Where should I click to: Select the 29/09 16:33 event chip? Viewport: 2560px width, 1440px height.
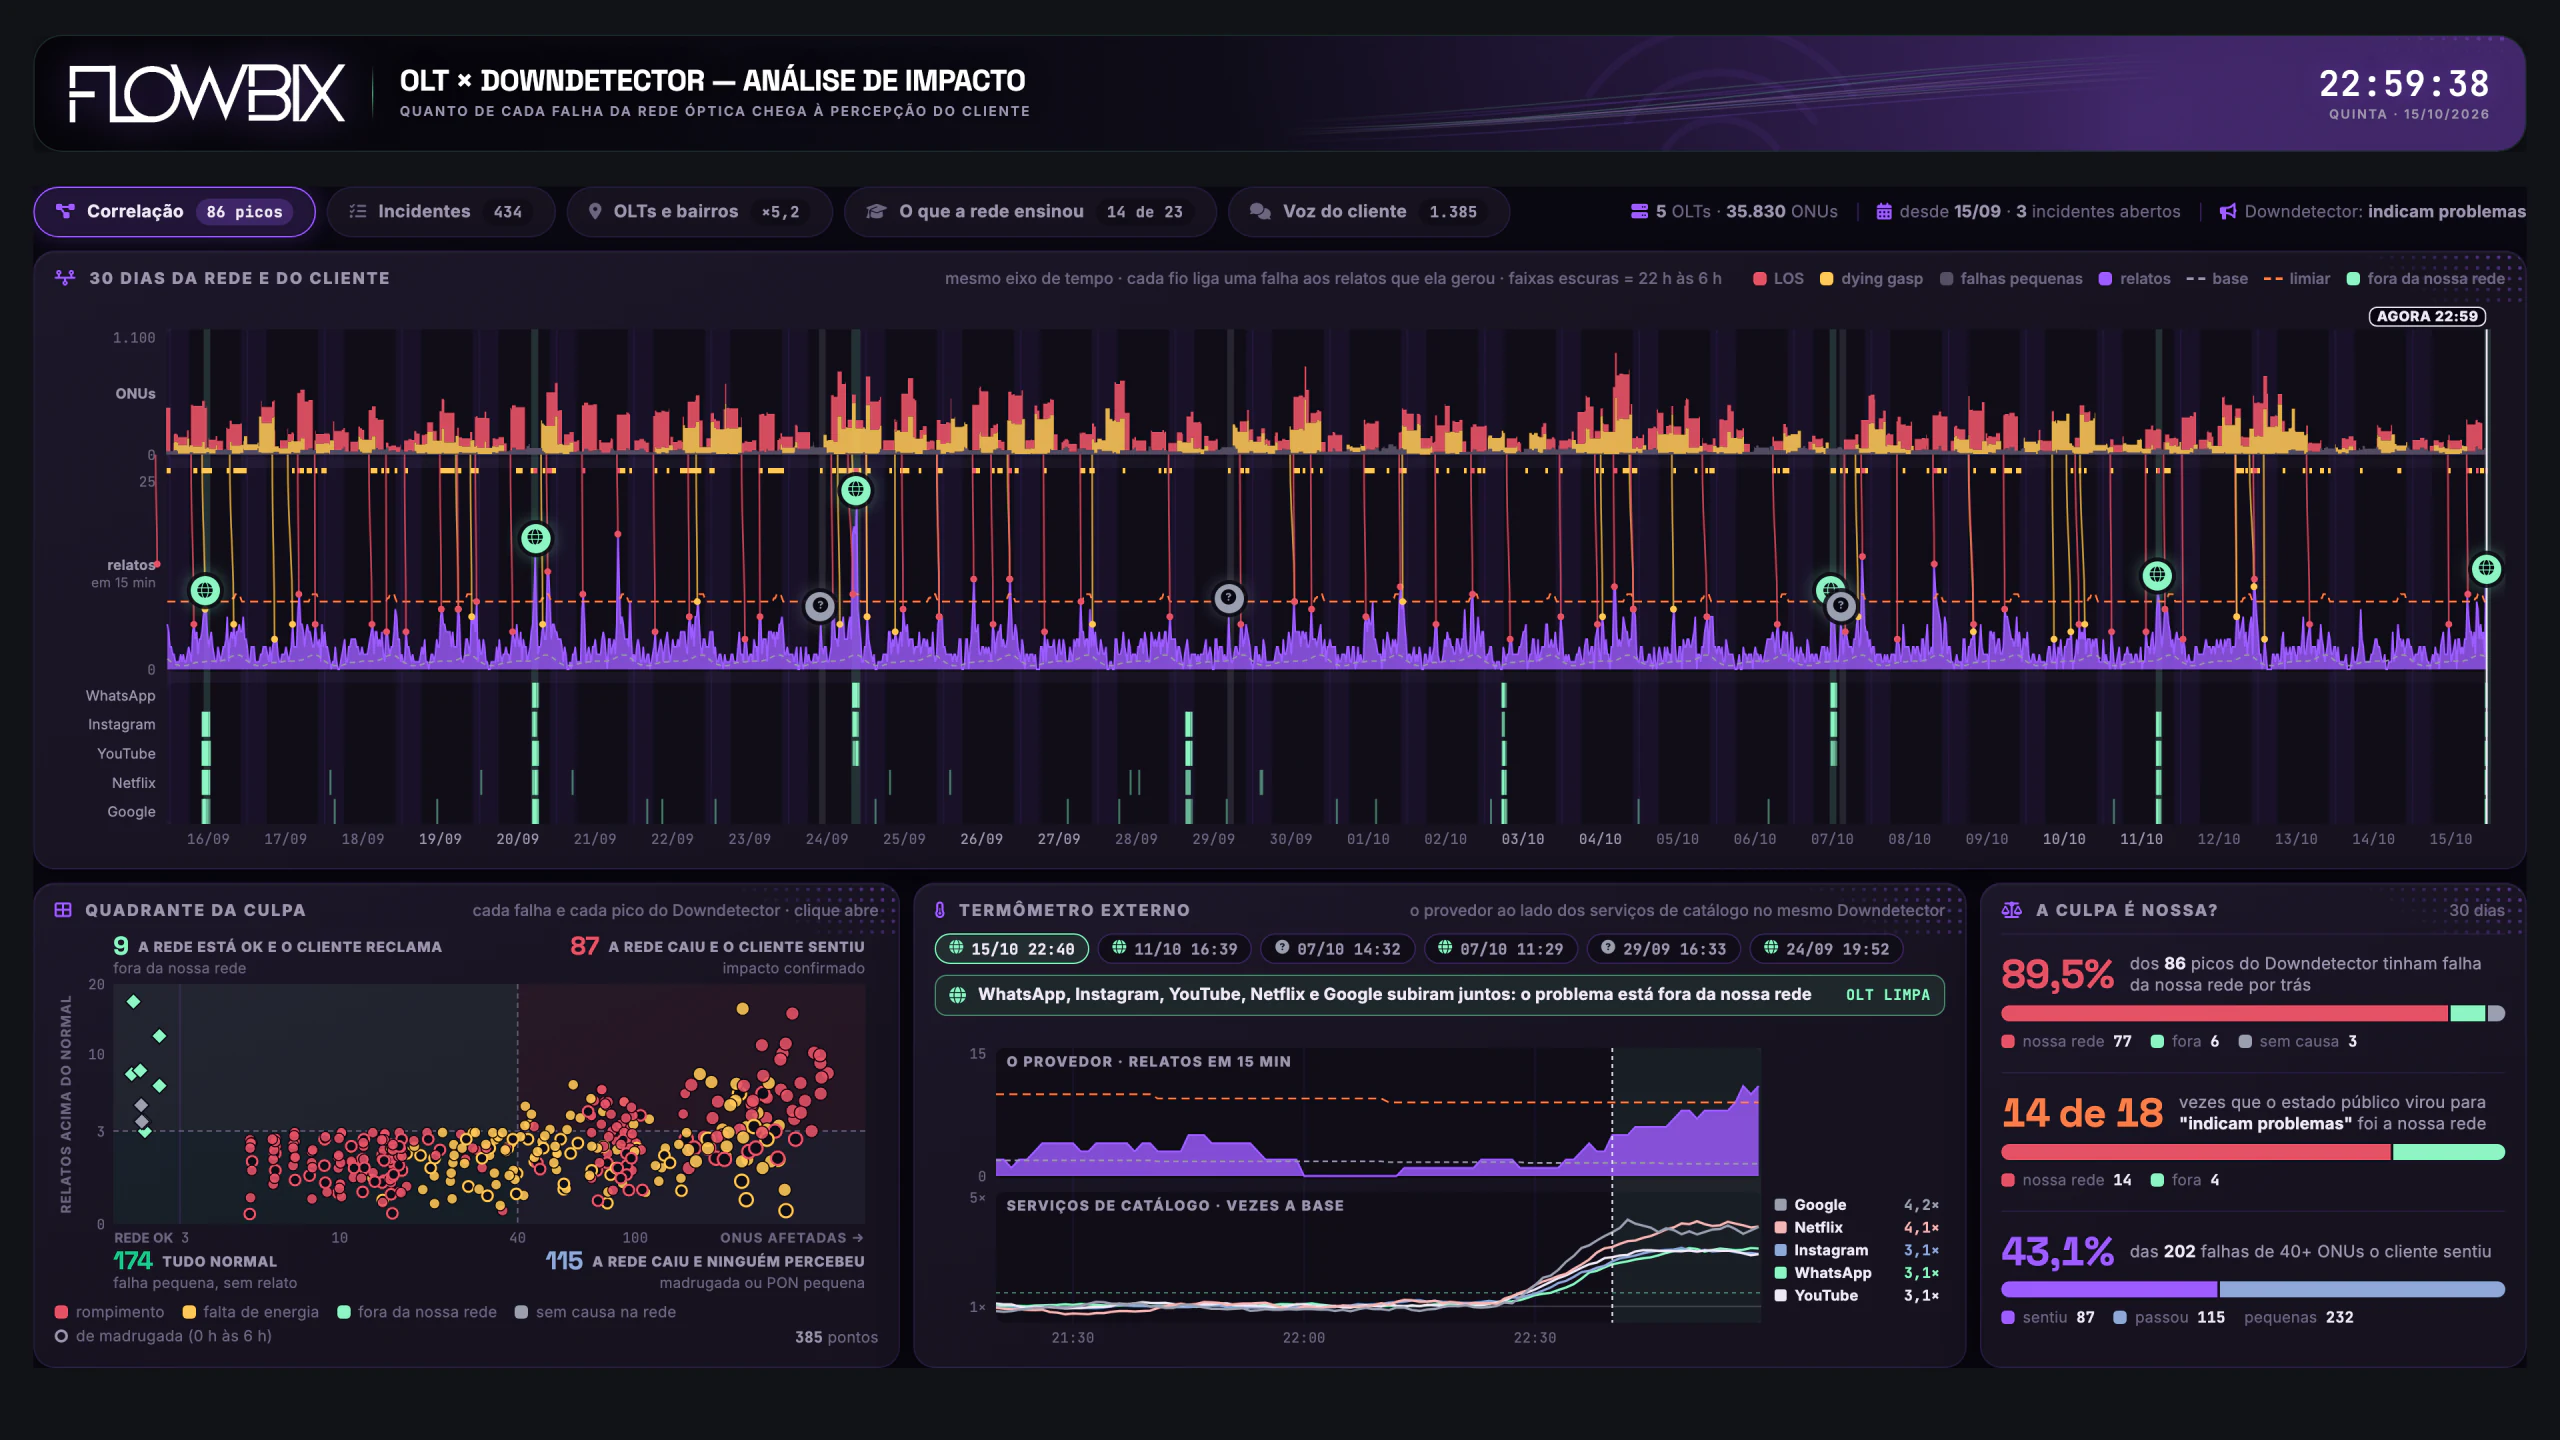pyautogui.click(x=1664, y=949)
